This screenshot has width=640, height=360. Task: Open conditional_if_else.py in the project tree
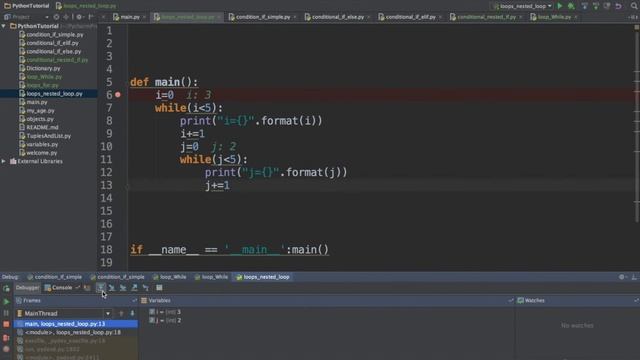point(53,51)
